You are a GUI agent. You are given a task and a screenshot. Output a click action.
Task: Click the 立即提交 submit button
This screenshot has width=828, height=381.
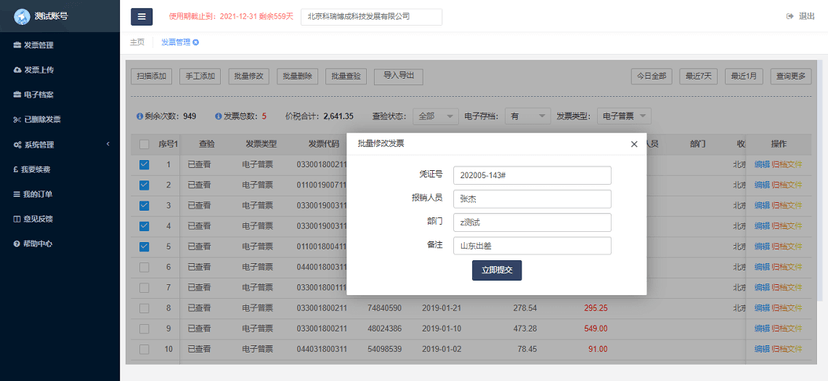[497, 270]
